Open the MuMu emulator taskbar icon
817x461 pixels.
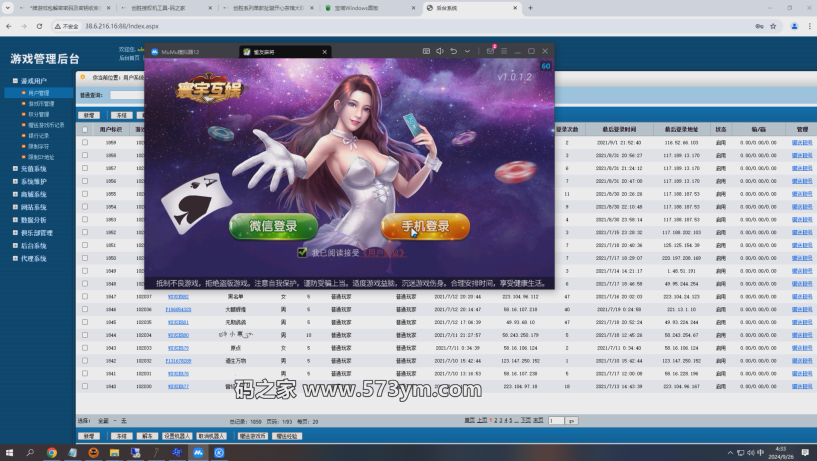(198, 453)
